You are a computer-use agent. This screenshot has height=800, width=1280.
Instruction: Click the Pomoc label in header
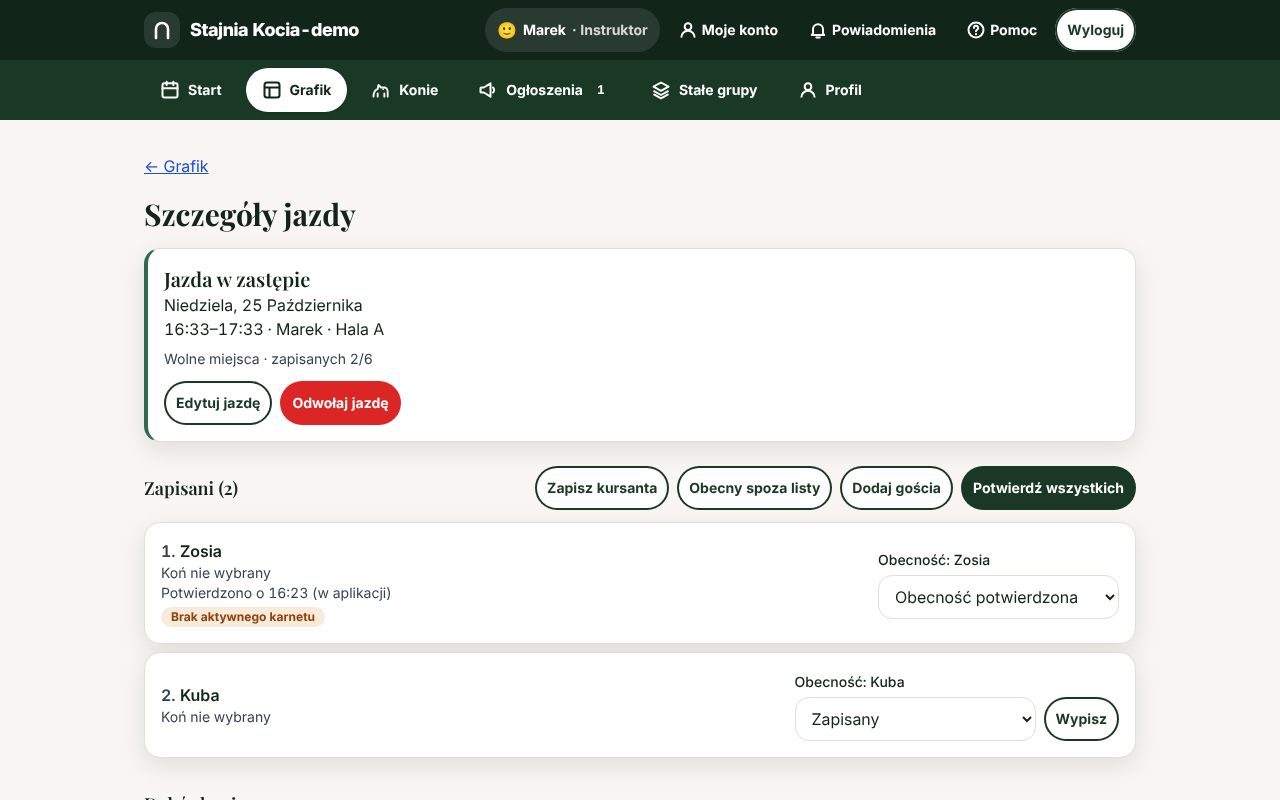click(1013, 30)
